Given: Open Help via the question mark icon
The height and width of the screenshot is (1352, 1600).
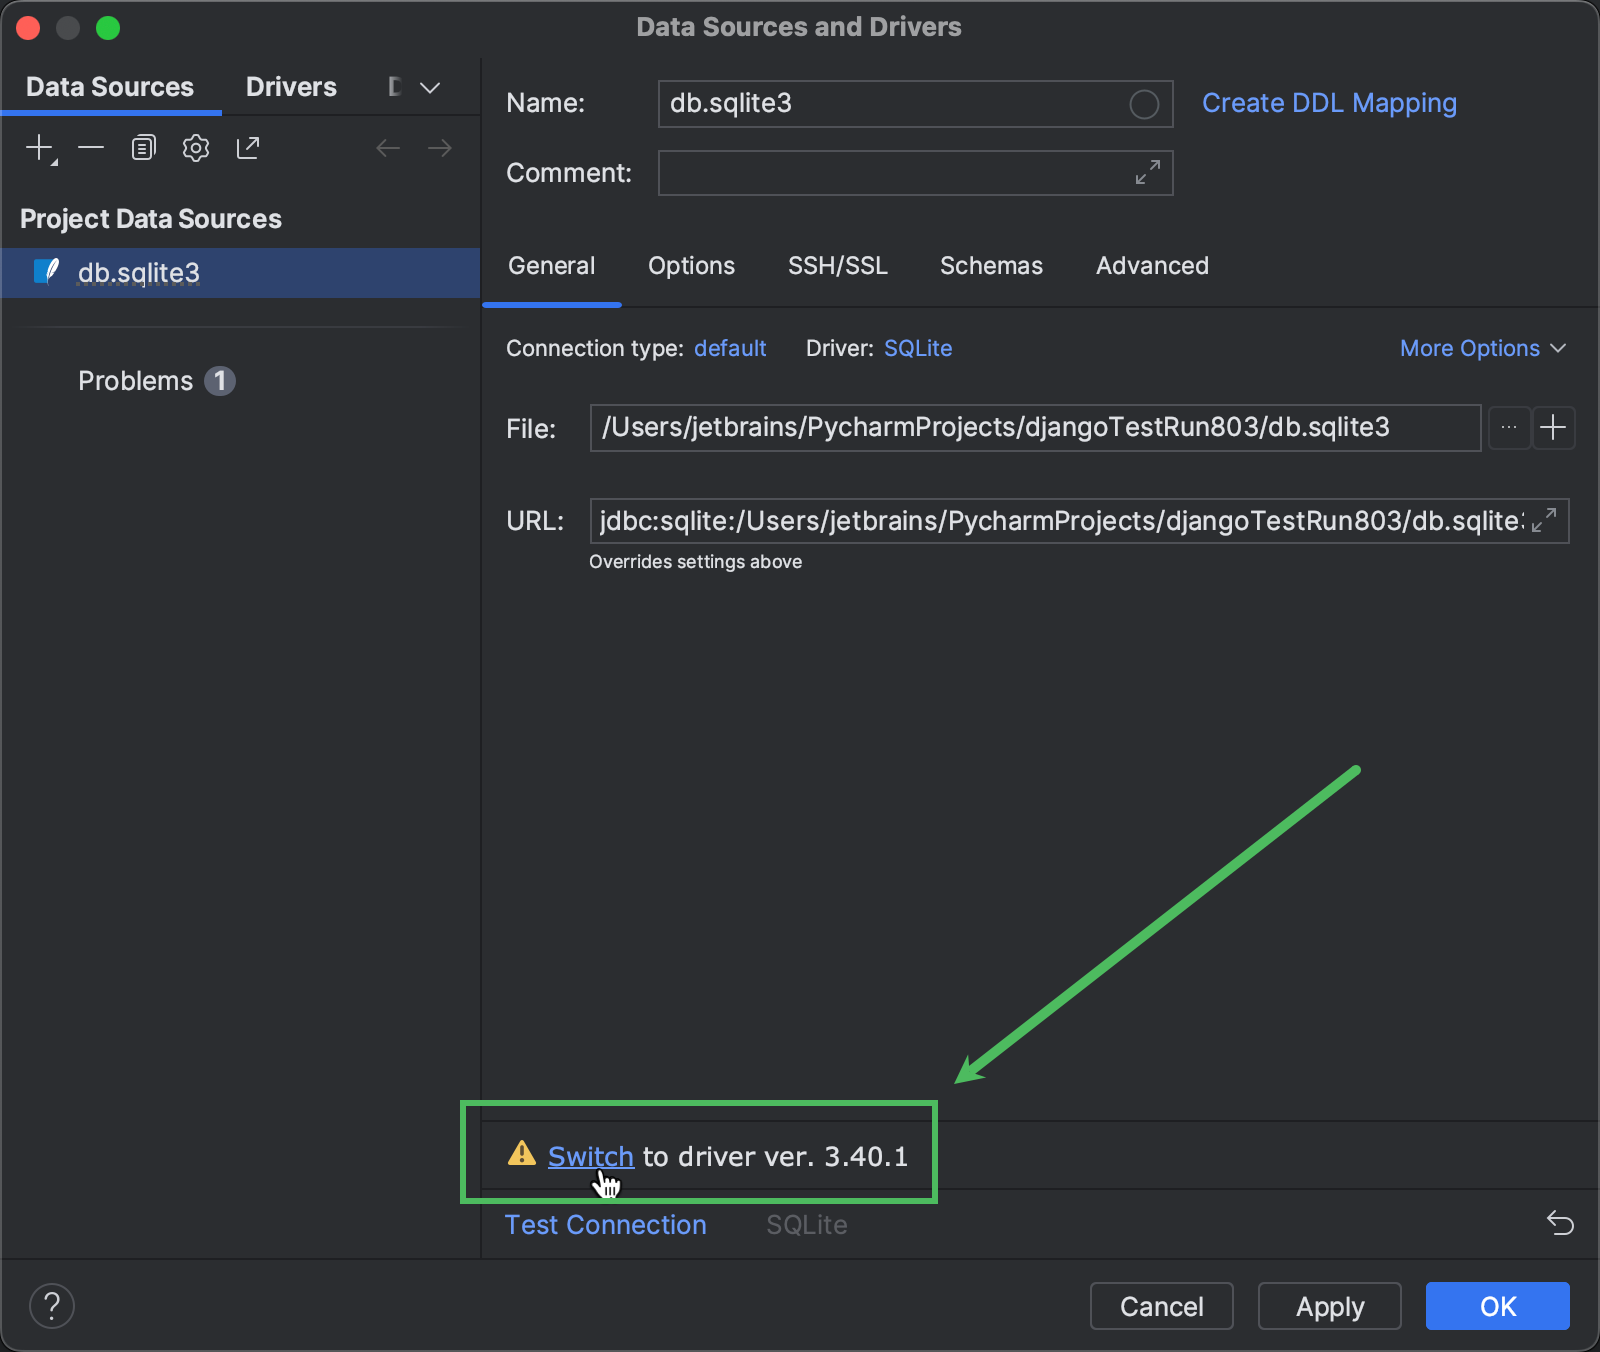Looking at the screenshot, I should click(x=52, y=1305).
